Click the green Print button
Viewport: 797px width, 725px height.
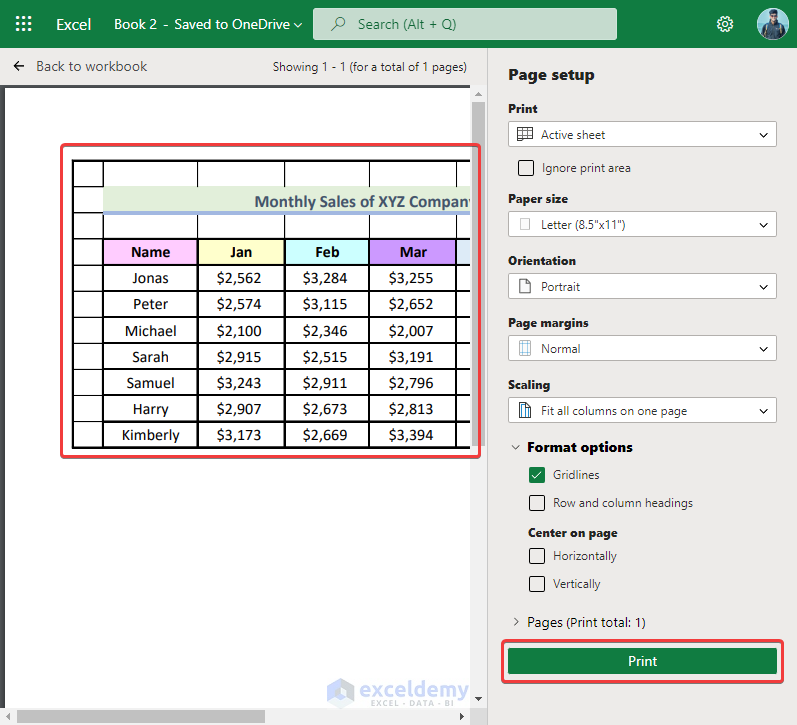coord(642,661)
